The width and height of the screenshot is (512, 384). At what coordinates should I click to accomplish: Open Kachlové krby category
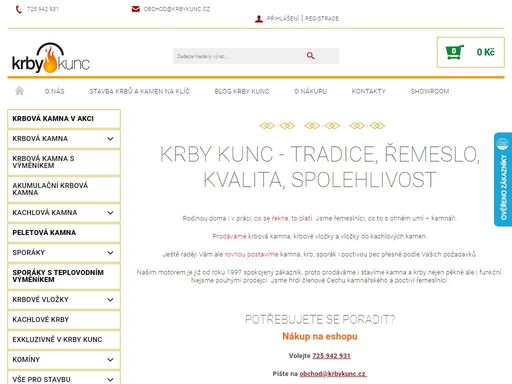(x=64, y=320)
